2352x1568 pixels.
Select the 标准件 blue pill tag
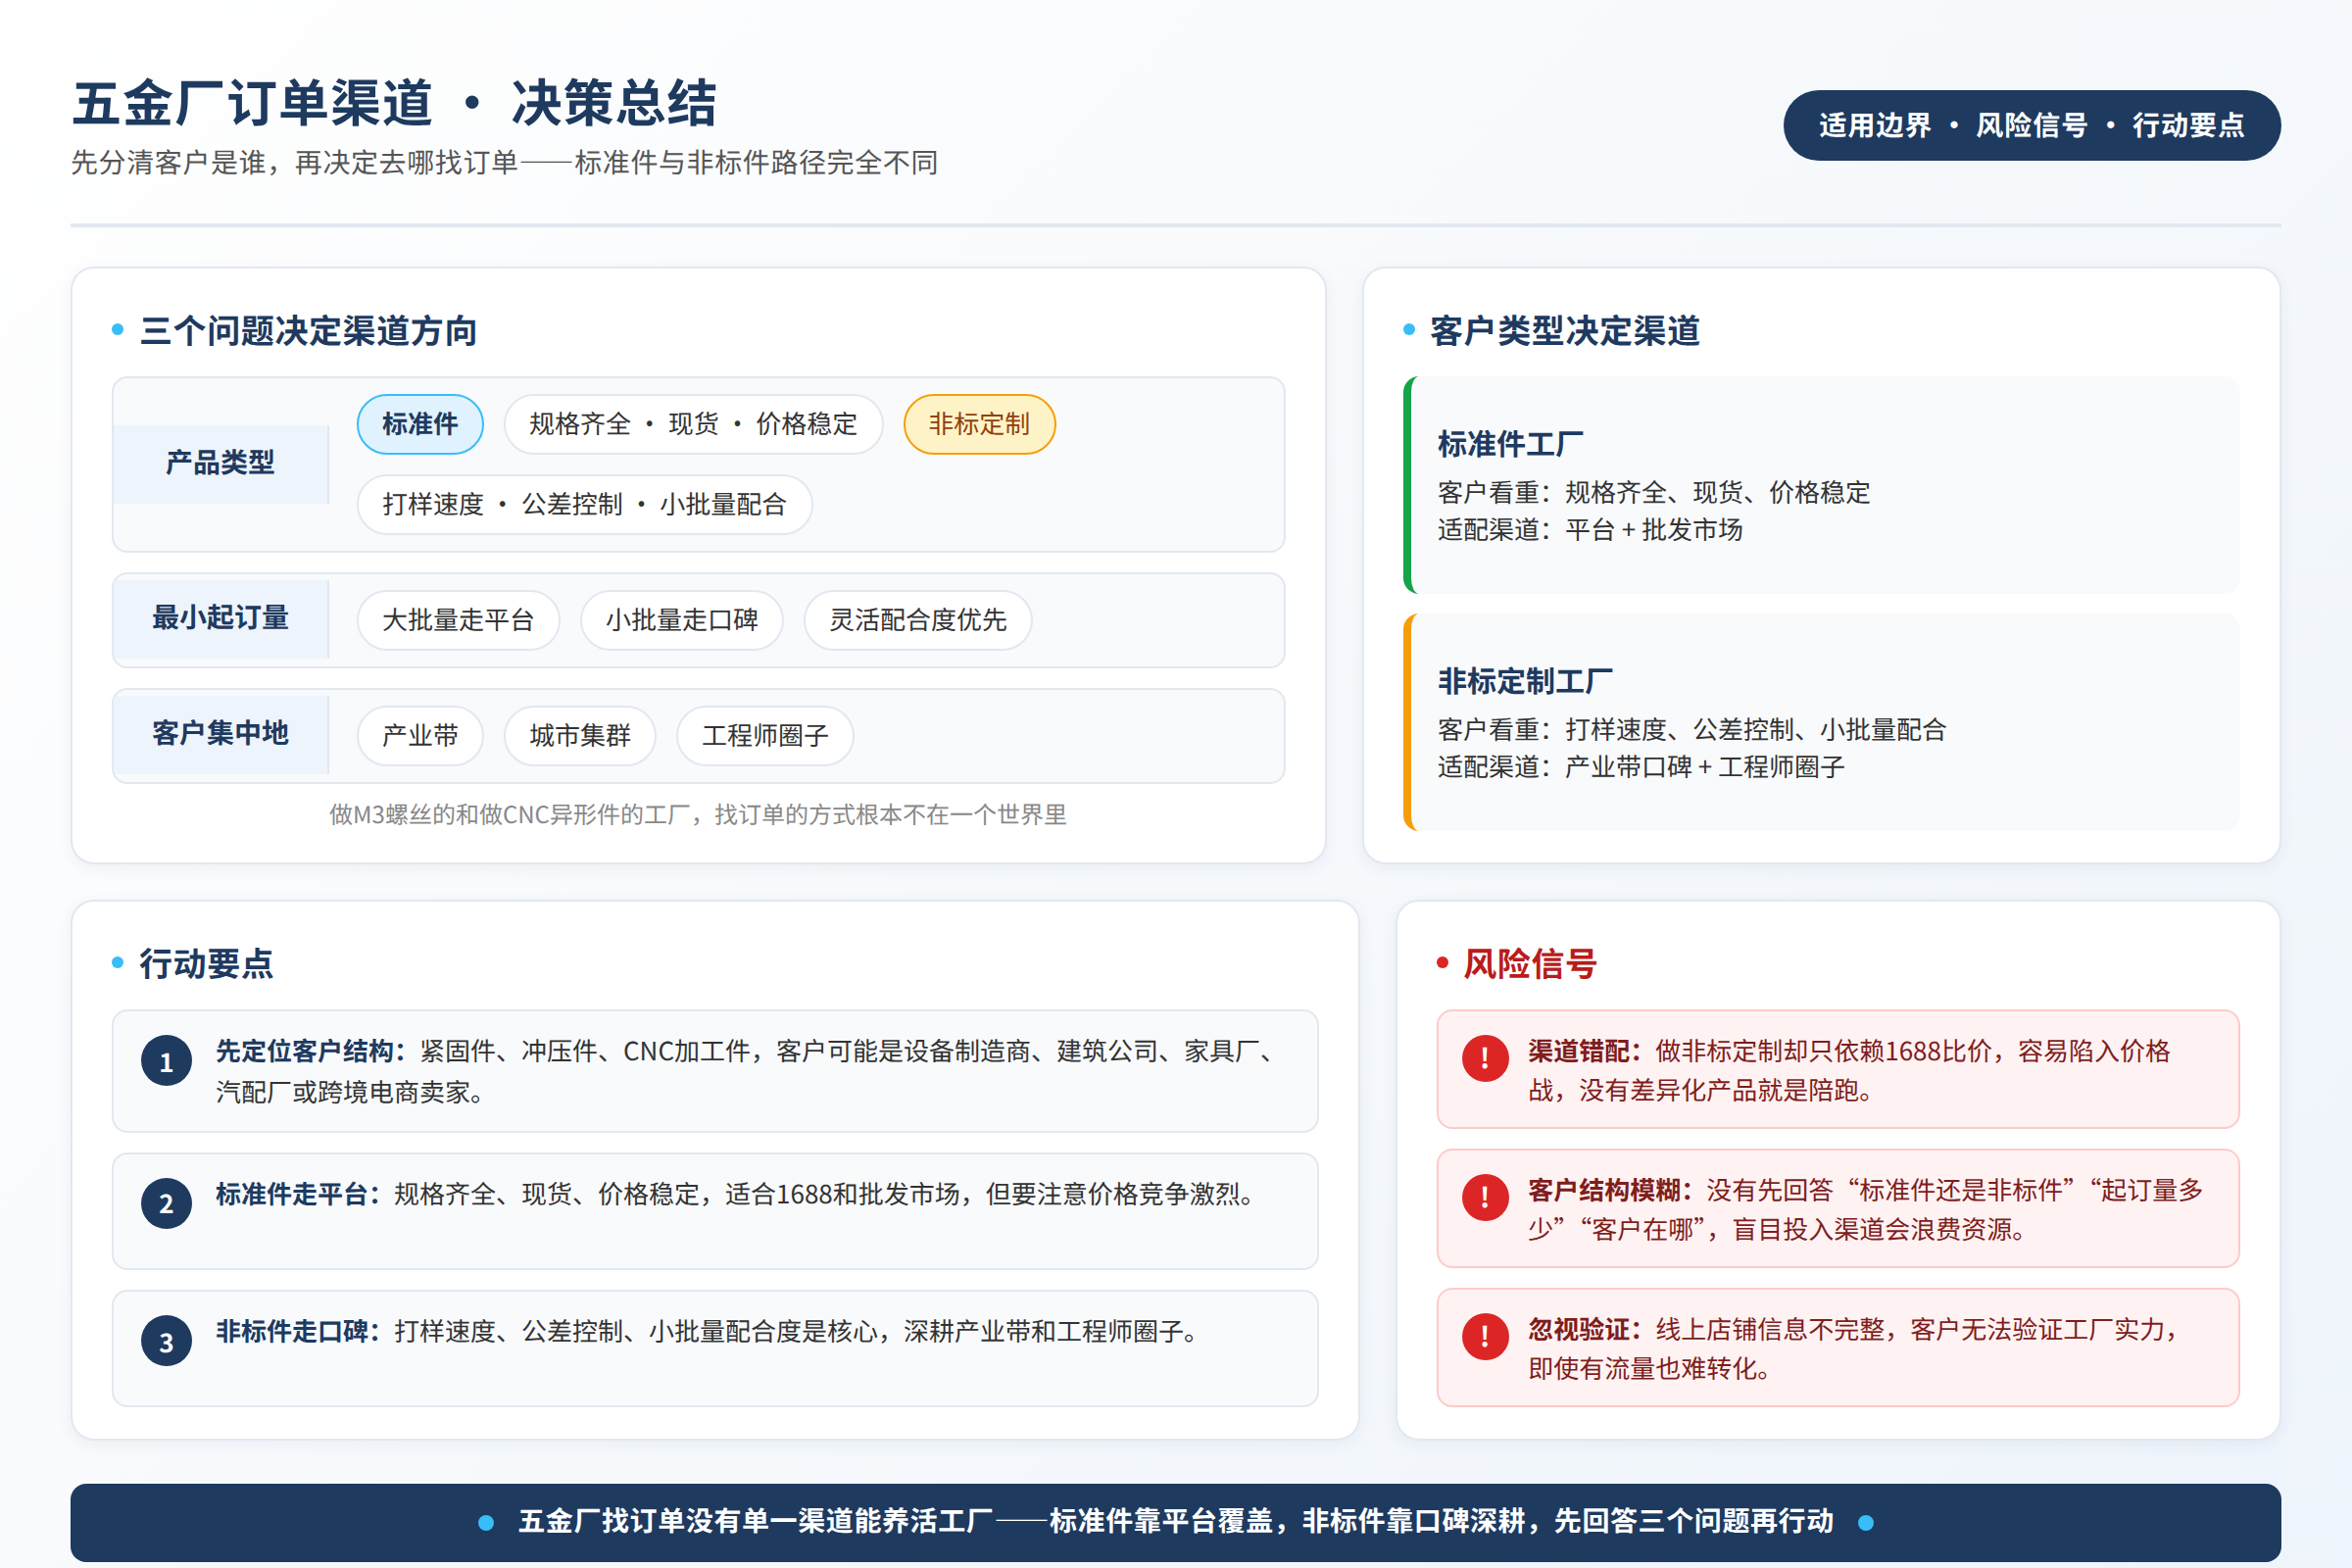420,424
